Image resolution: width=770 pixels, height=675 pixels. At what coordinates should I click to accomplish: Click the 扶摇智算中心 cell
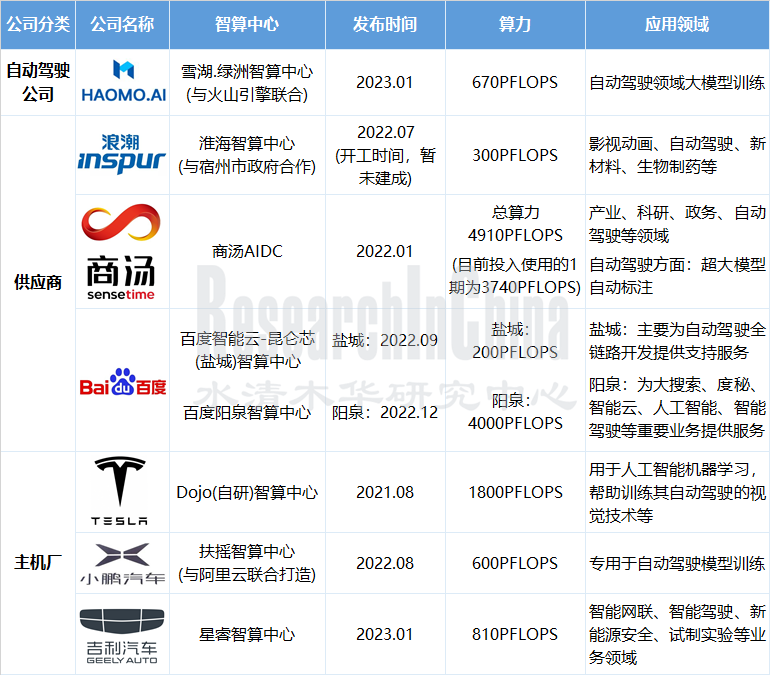[x=247, y=563]
